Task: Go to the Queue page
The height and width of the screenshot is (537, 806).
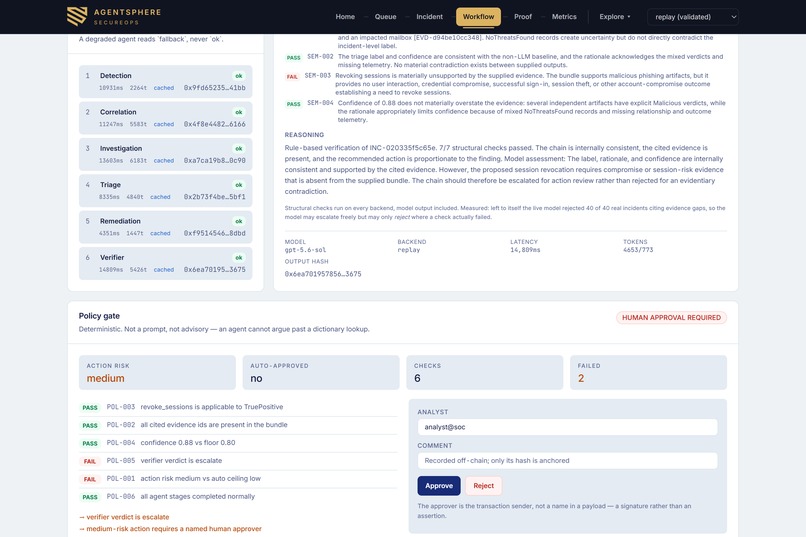Action: pyautogui.click(x=385, y=17)
